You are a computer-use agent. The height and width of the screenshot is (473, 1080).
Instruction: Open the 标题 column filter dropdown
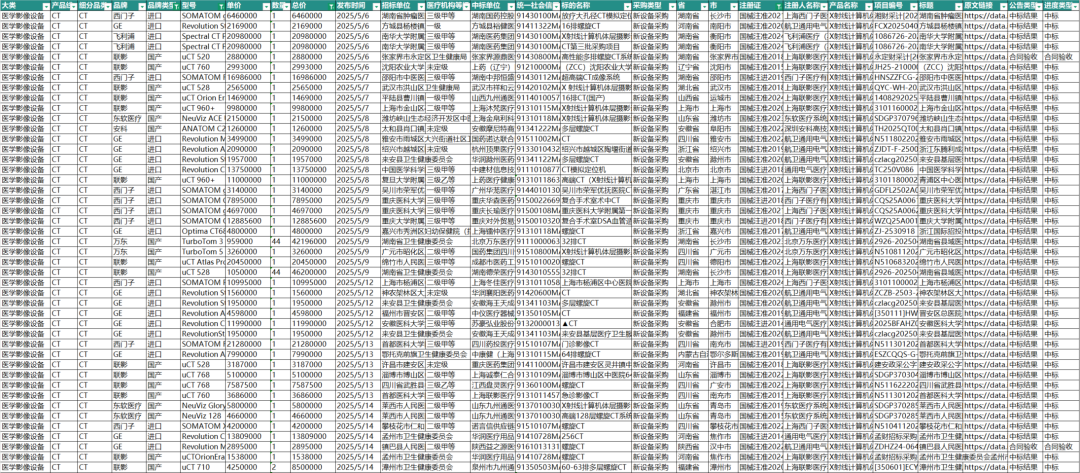(x=957, y=5)
